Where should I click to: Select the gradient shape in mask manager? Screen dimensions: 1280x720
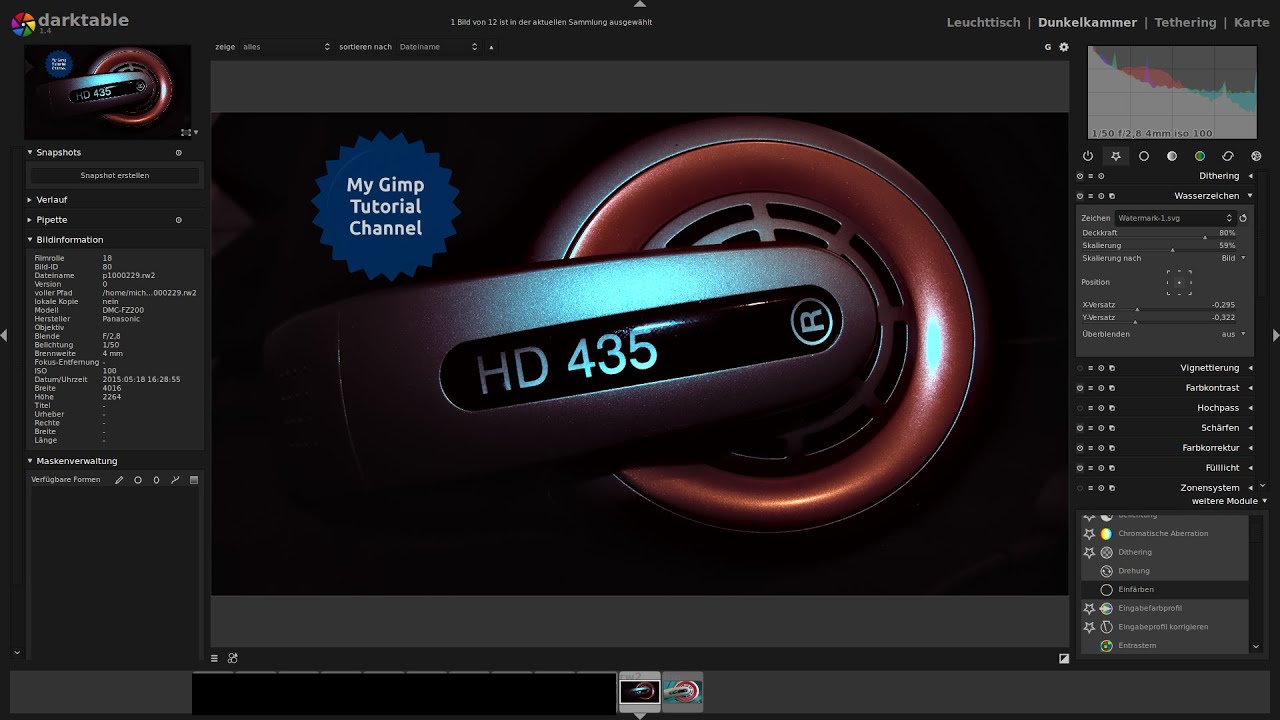pos(194,480)
